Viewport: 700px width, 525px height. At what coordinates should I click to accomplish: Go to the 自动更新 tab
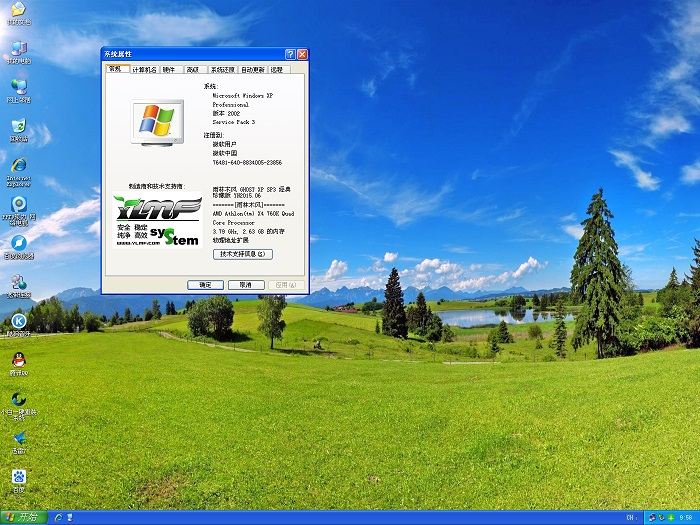(x=252, y=70)
